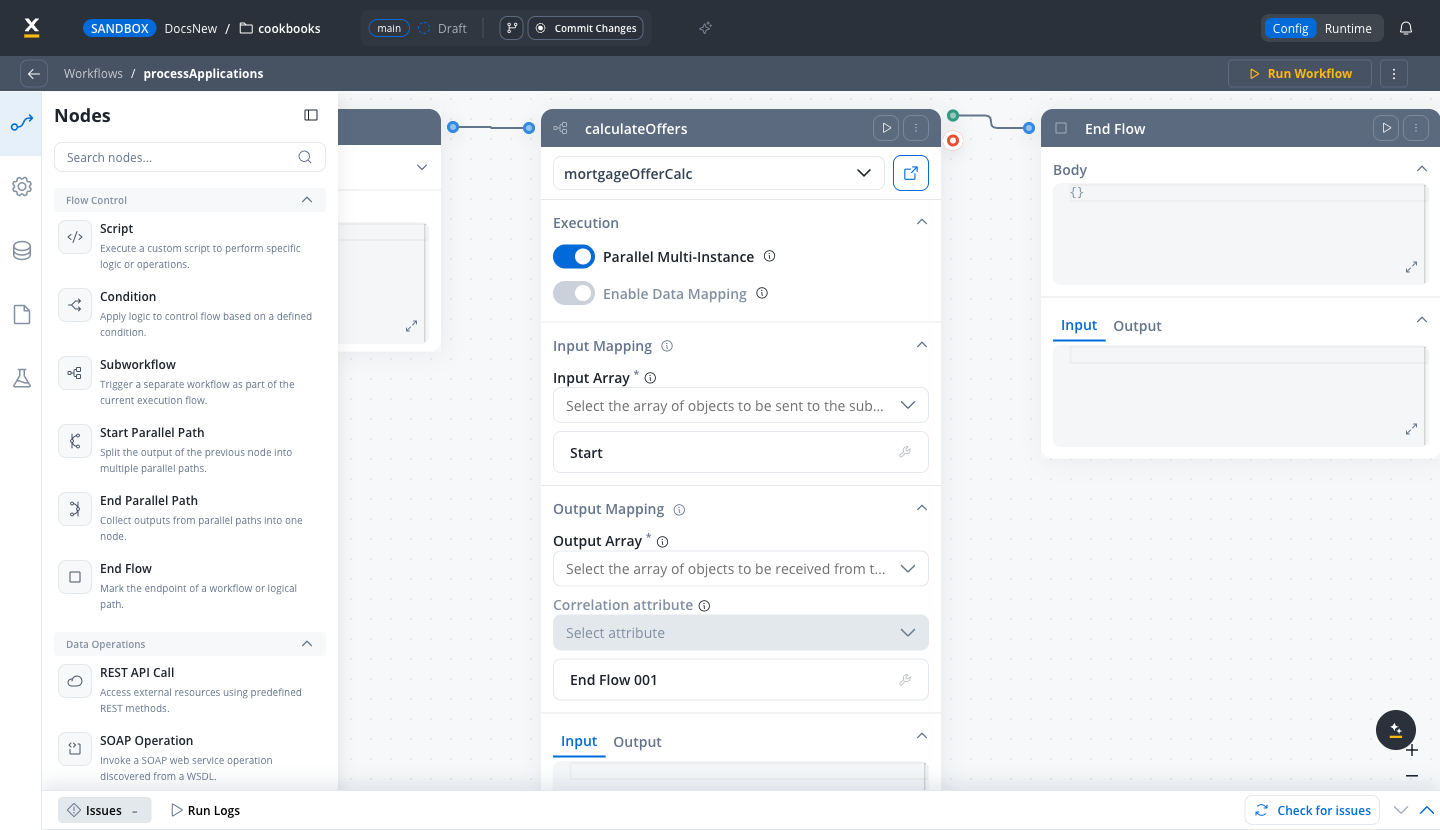
Task: Open notifications bell in top bar
Action: click(1406, 28)
